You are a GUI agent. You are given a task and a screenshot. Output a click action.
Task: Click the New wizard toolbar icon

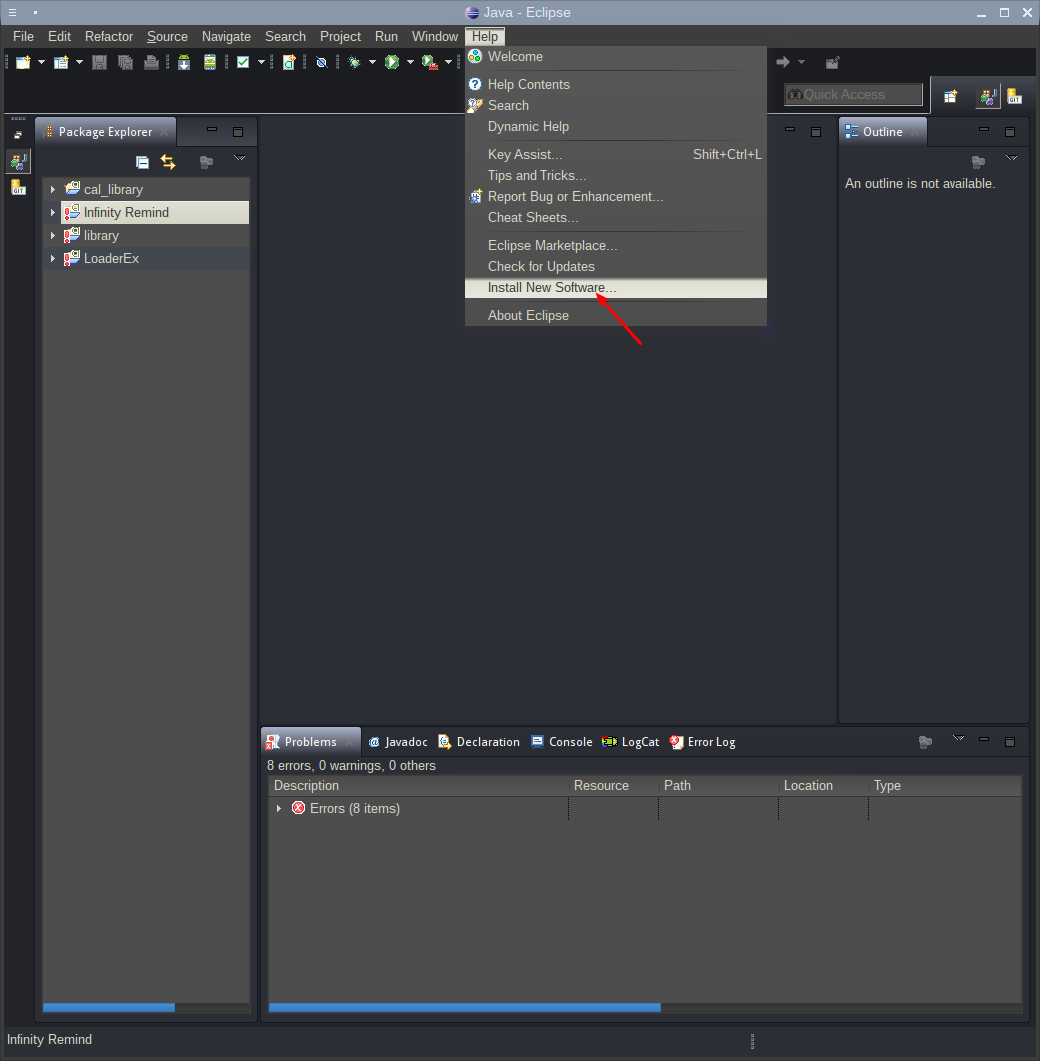click(23, 62)
